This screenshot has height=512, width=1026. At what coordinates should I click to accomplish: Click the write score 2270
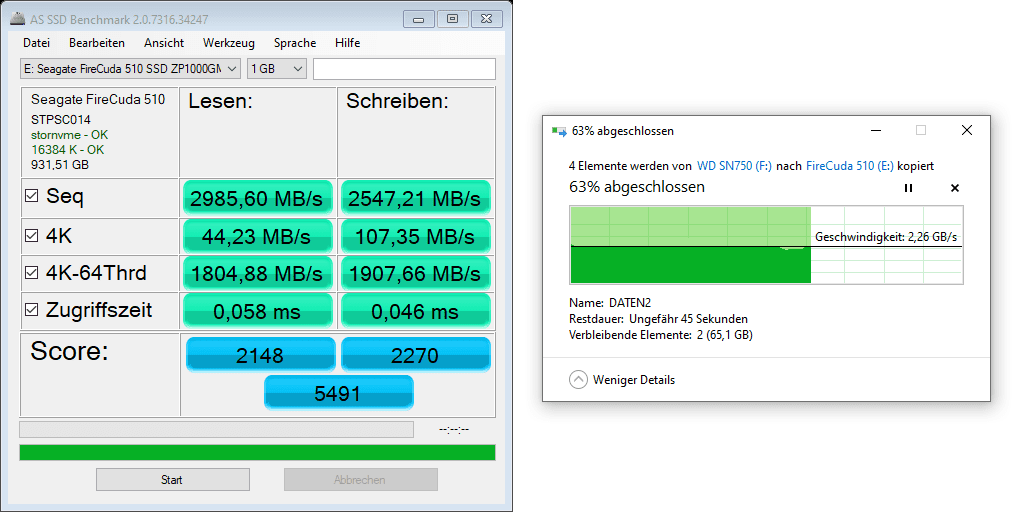[x=416, y=355]
